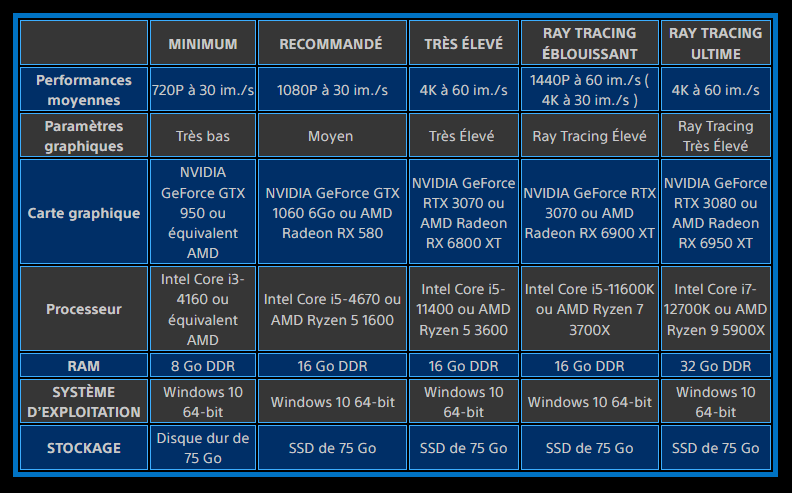Select the 1080P à 30 im./s cell
The width and height of the screenshot is (792, 493).
point(331,90)
